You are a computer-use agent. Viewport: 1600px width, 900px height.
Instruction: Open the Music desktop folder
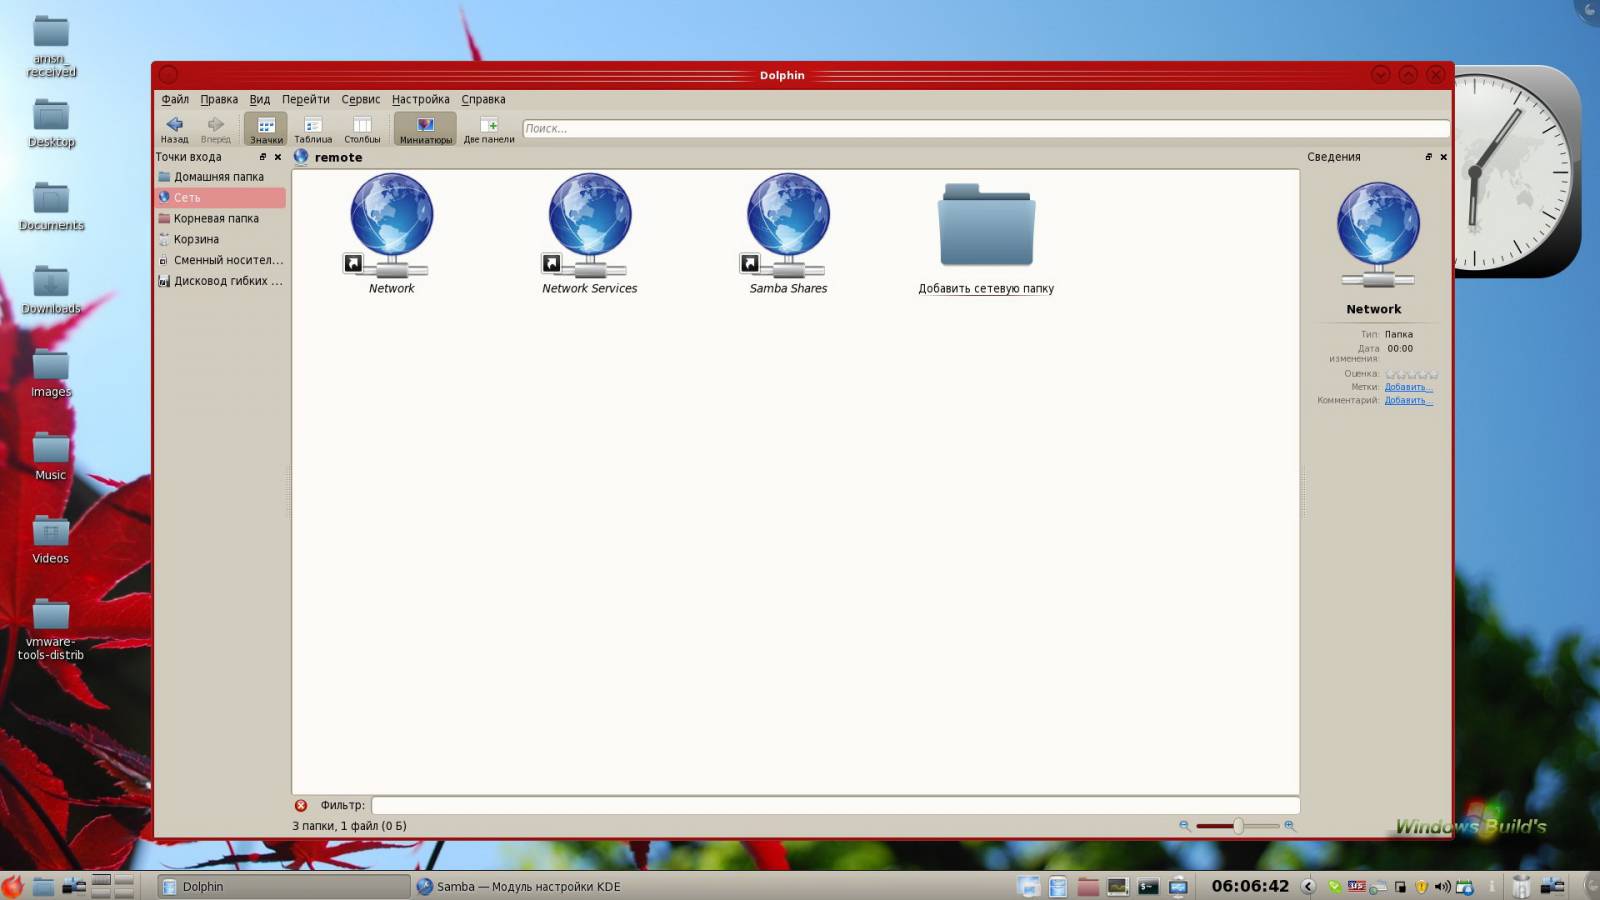click(x=51, y=456)
